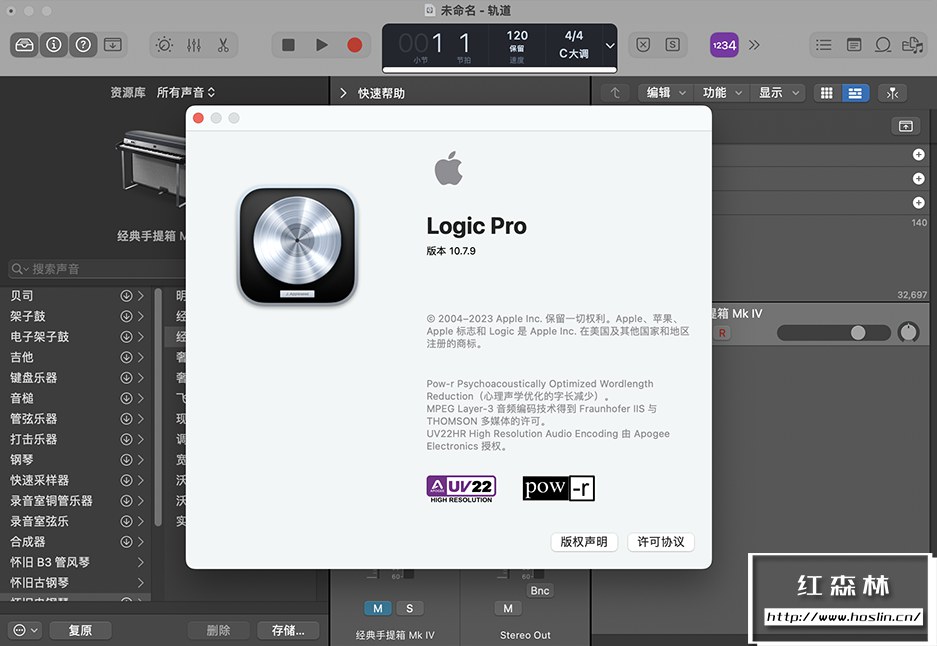Open the sound category popup
Image resolution: width=937 pixels, height=646 pixels.
(x=185, y=93)
